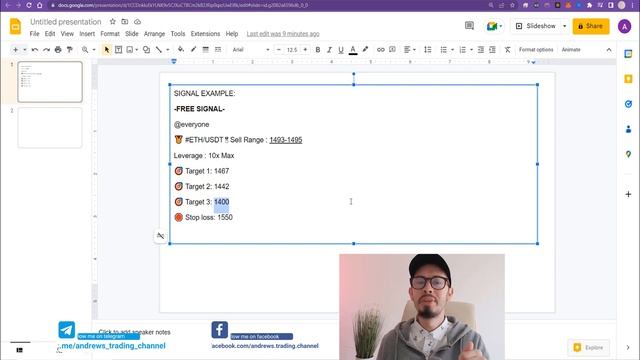Open the text color picker
The image size is (640, 360).
tap(353, 50)
